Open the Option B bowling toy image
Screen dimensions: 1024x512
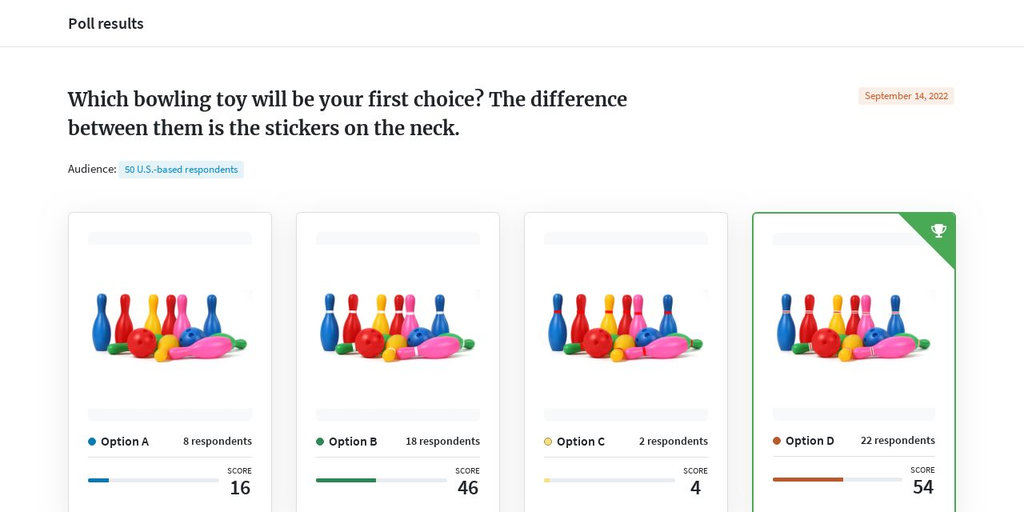point(398,327)
